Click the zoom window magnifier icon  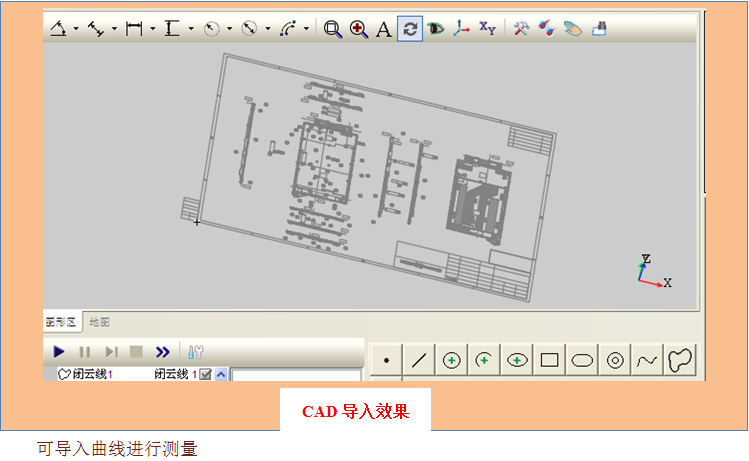pyautogui.click(x=332, y=29)
